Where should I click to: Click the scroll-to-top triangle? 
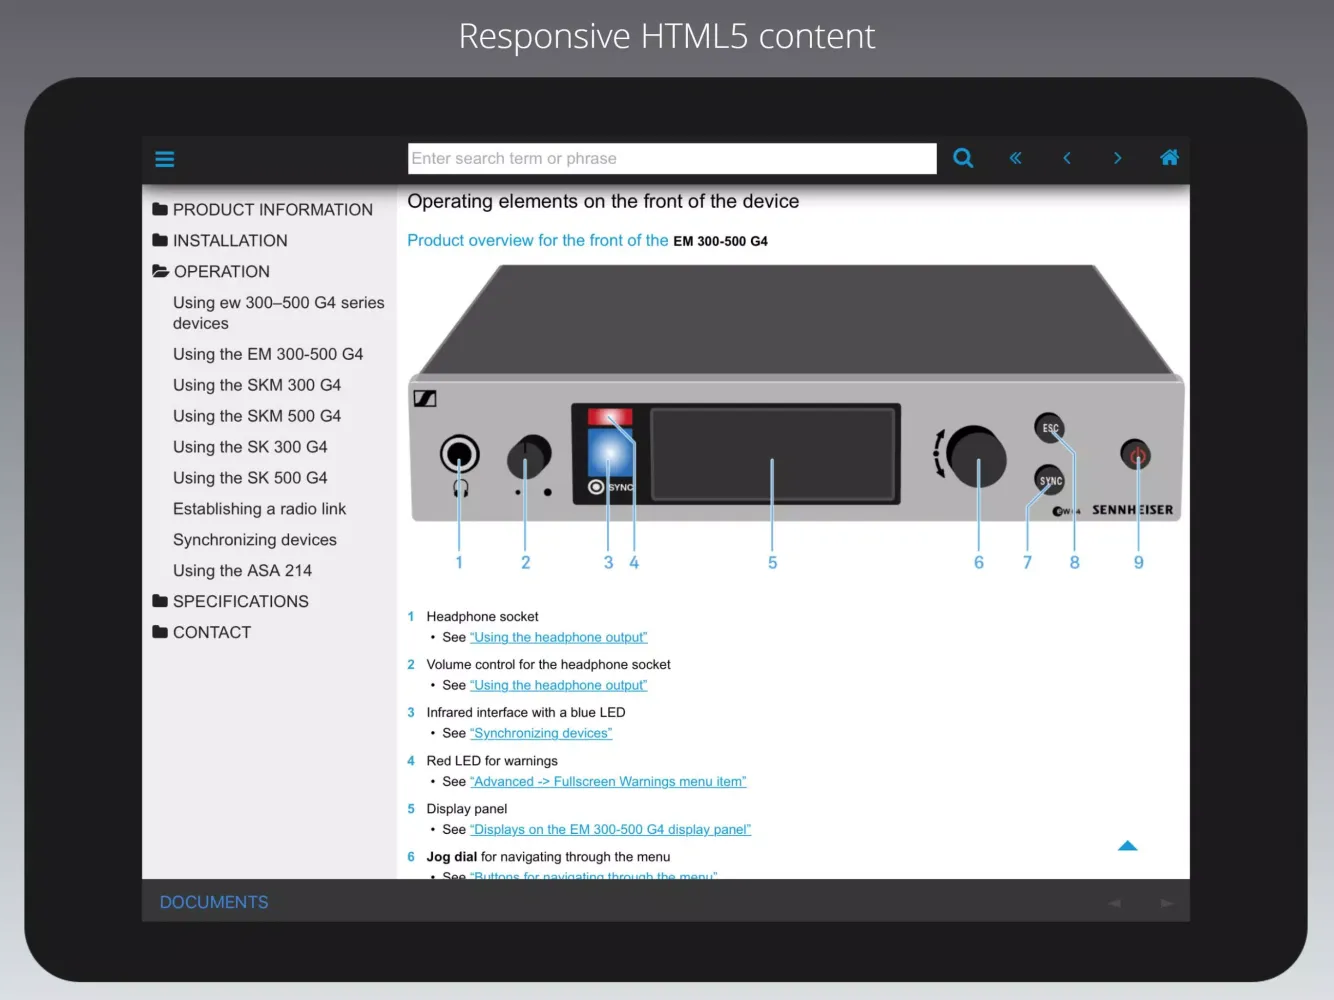[1127, 846]
